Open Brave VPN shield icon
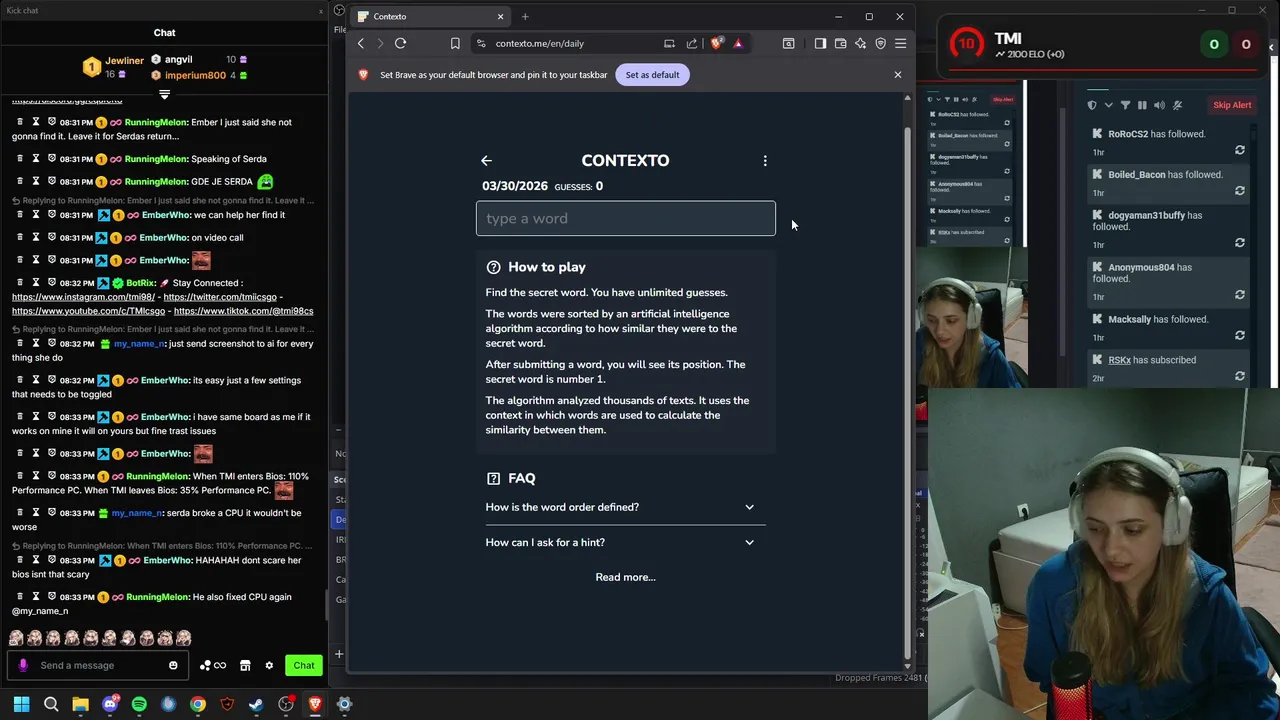Screen dimensions: 1280x720 880,43
